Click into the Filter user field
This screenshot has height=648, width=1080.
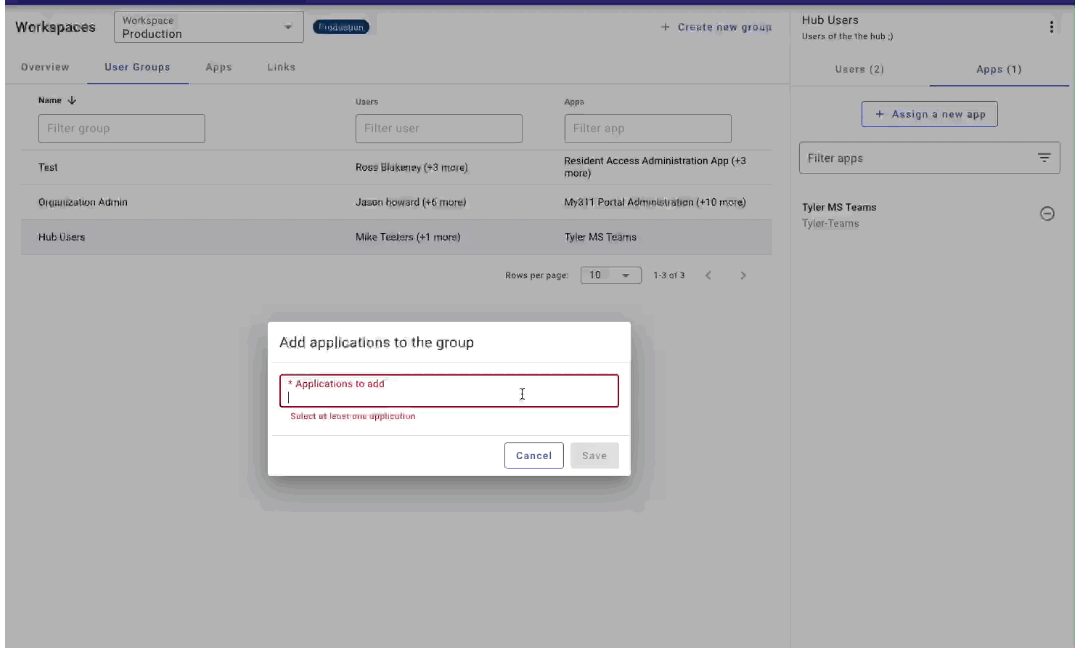coord(439,128)
